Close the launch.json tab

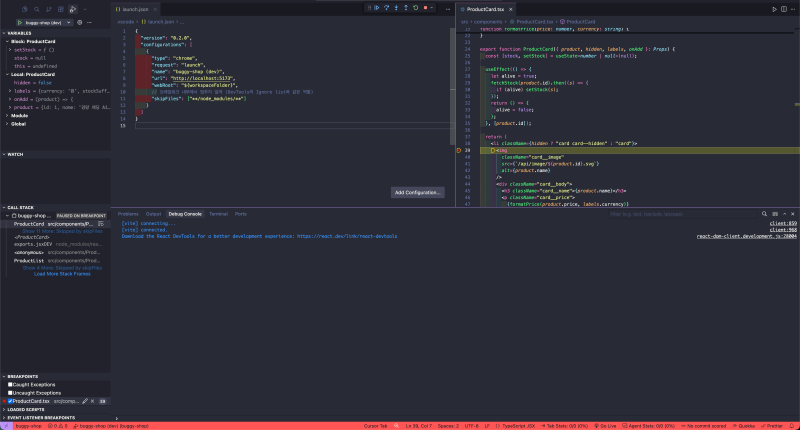[x=155, y=9]
